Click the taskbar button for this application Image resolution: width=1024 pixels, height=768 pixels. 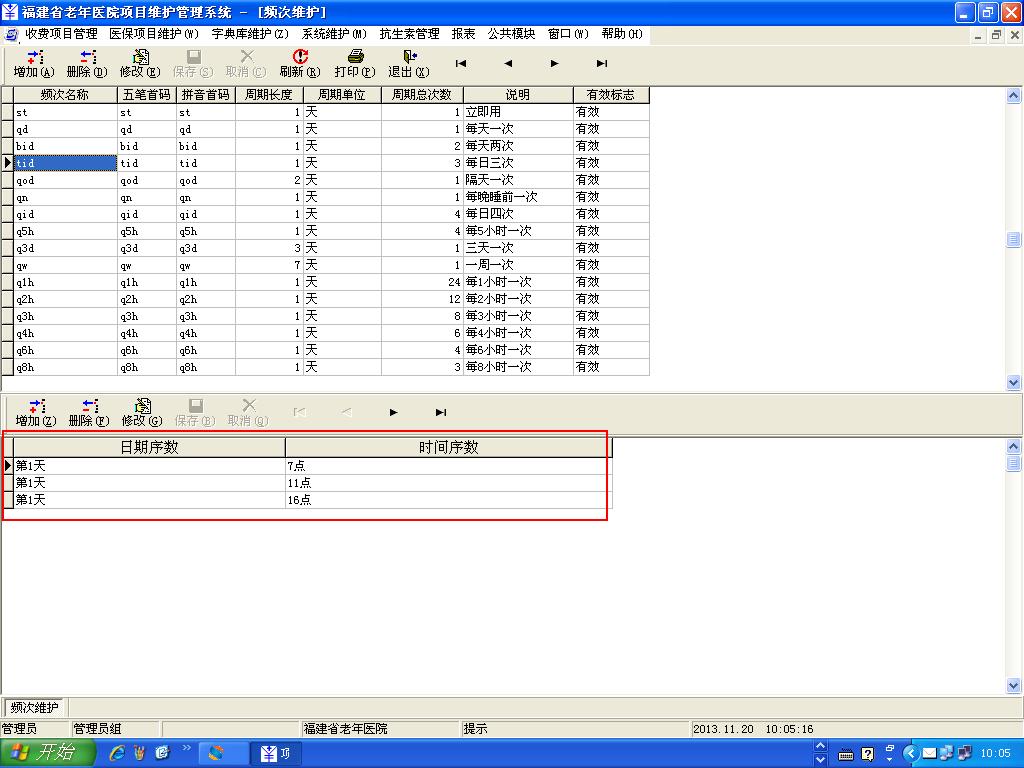tap(277, 754)
